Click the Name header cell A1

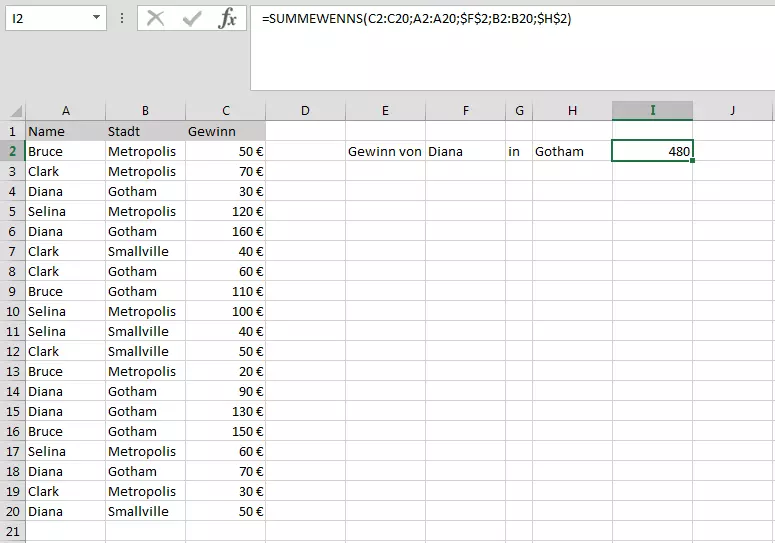(65, 131)
